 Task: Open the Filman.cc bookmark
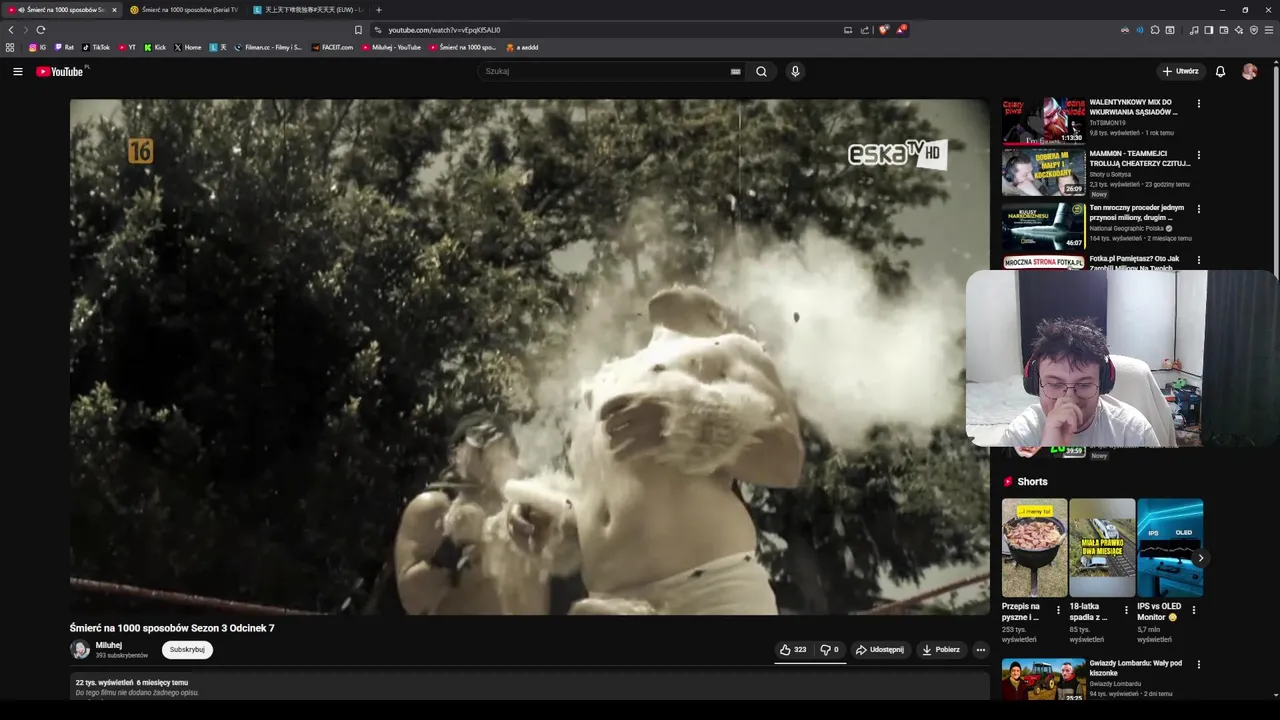(268, 47)
